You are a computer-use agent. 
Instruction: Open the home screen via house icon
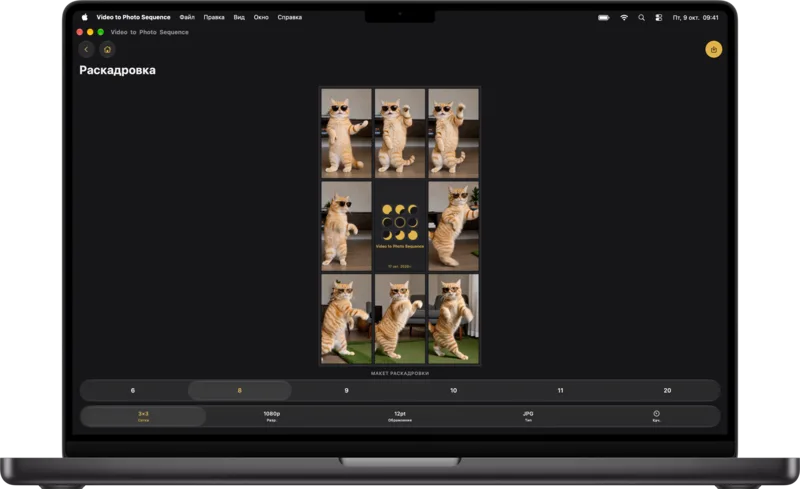click(x=107, y=50)
